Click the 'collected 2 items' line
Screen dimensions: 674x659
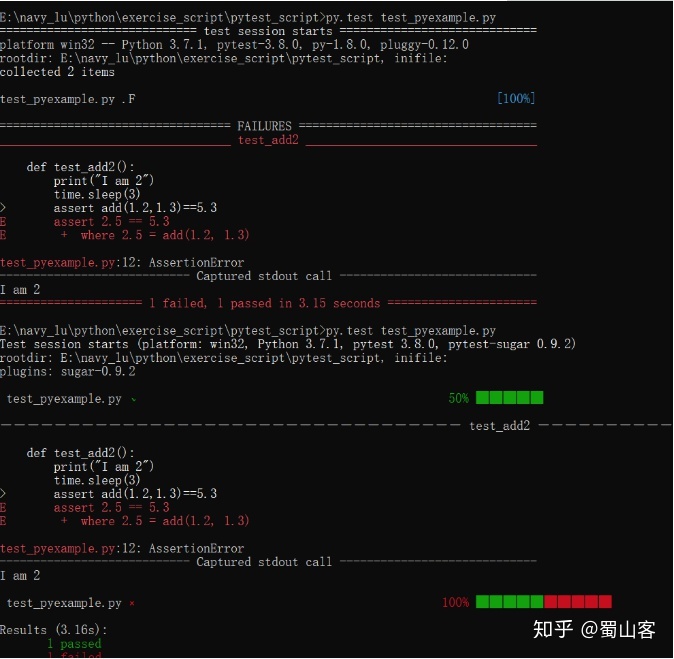click(x=57, y=72)
